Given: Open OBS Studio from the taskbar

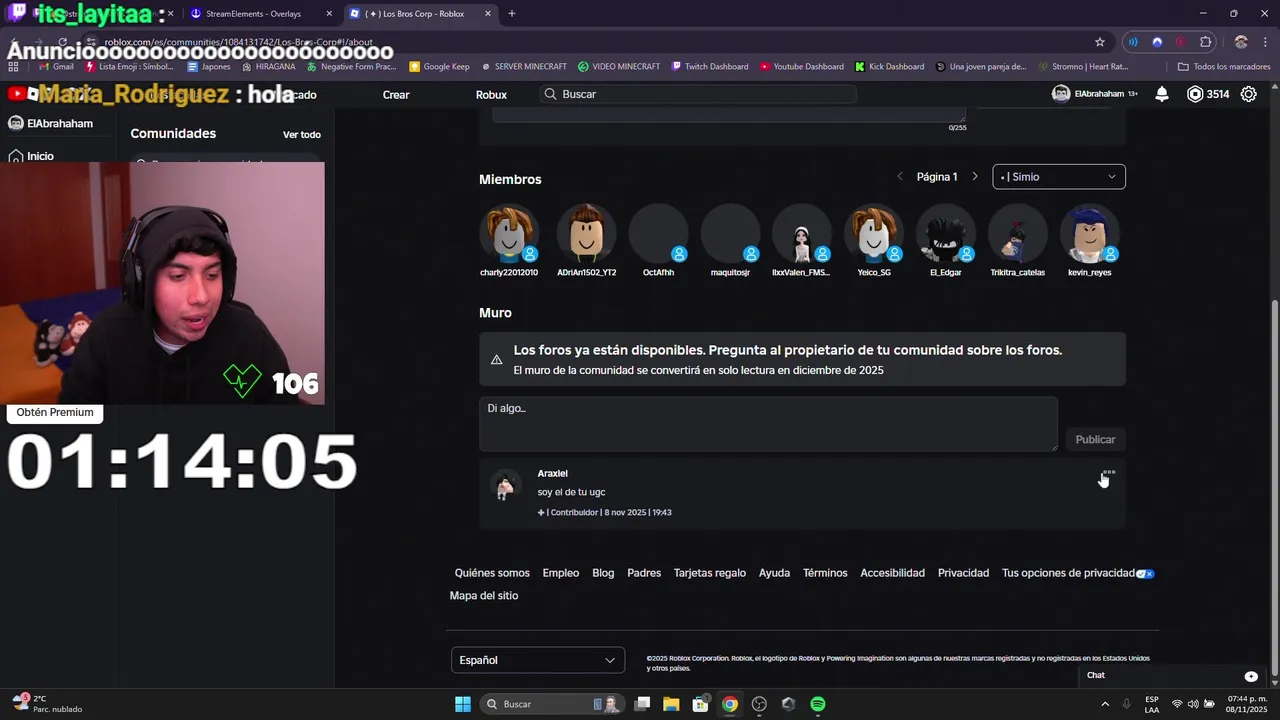Looking at the screenshot, I should coord(759,704).
